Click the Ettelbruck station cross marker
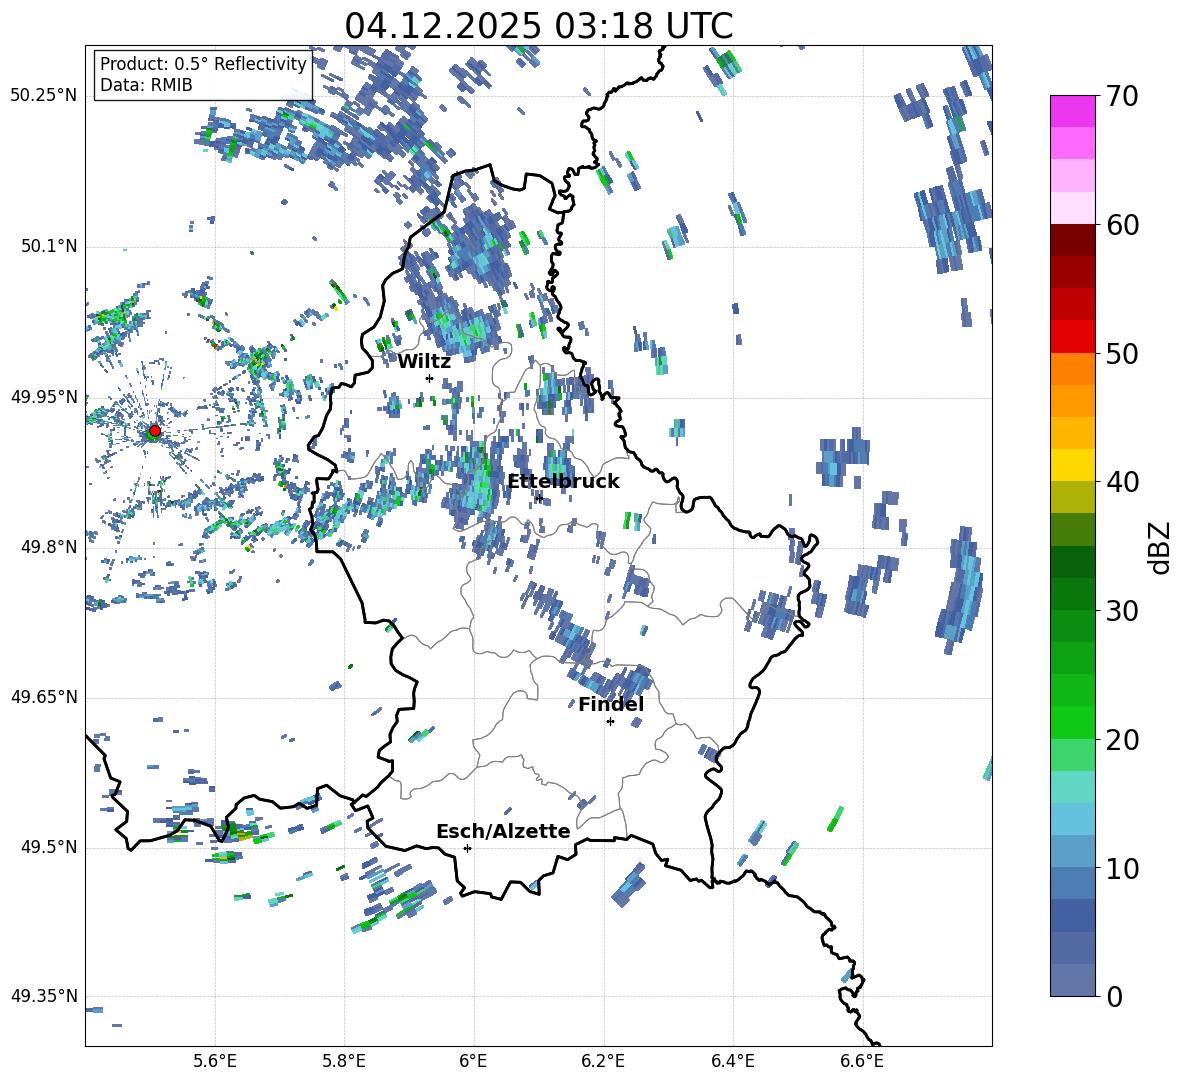The height and width of the screenshot is (1081, 1184). [538, 498]
